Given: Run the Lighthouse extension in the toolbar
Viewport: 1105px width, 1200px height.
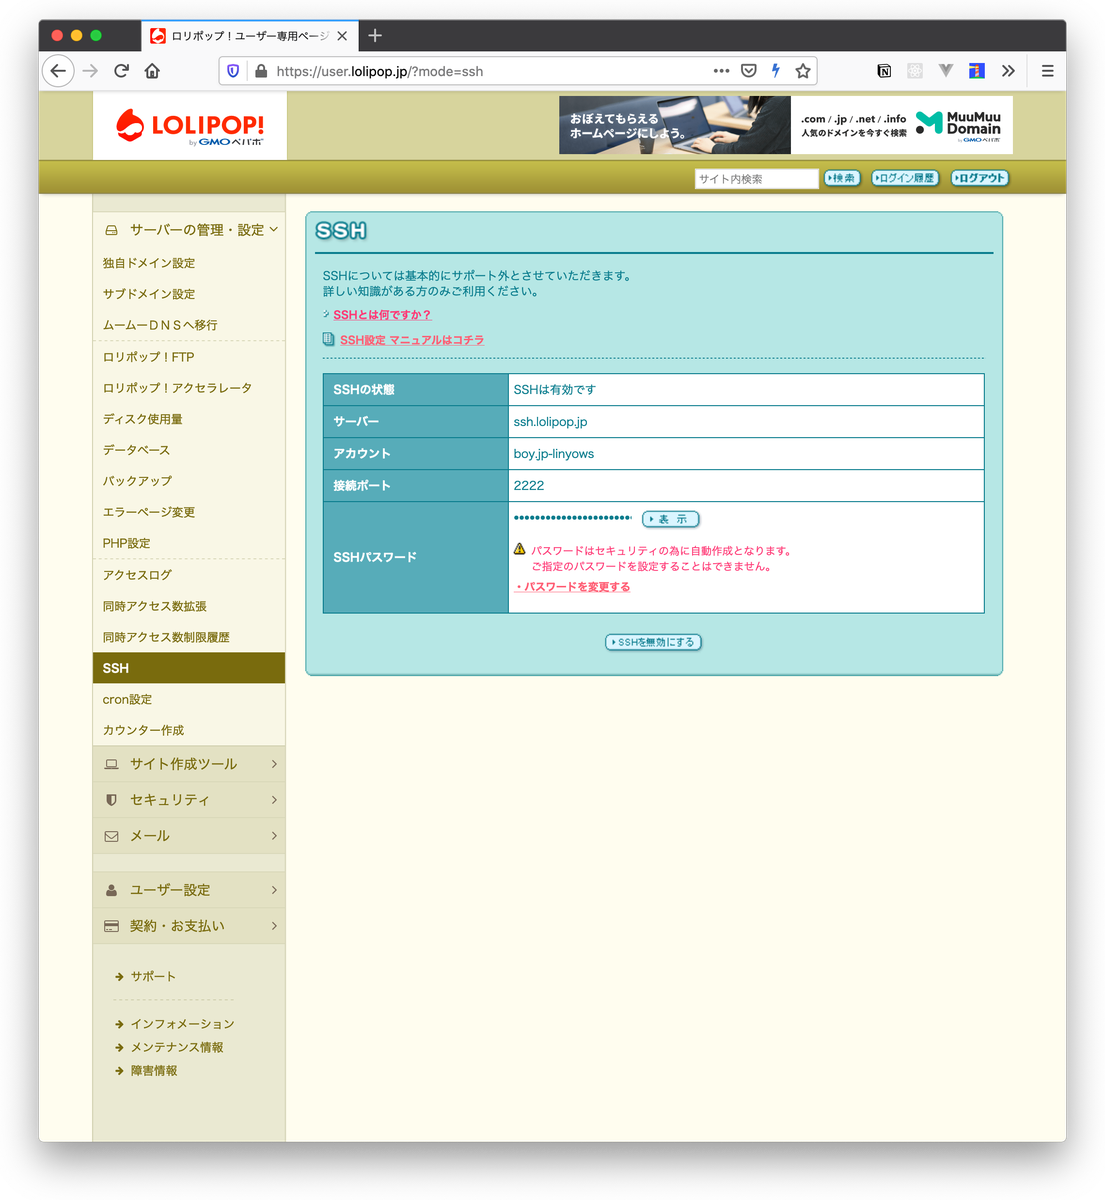Looking at the screenshot, I should click(976, 70).
